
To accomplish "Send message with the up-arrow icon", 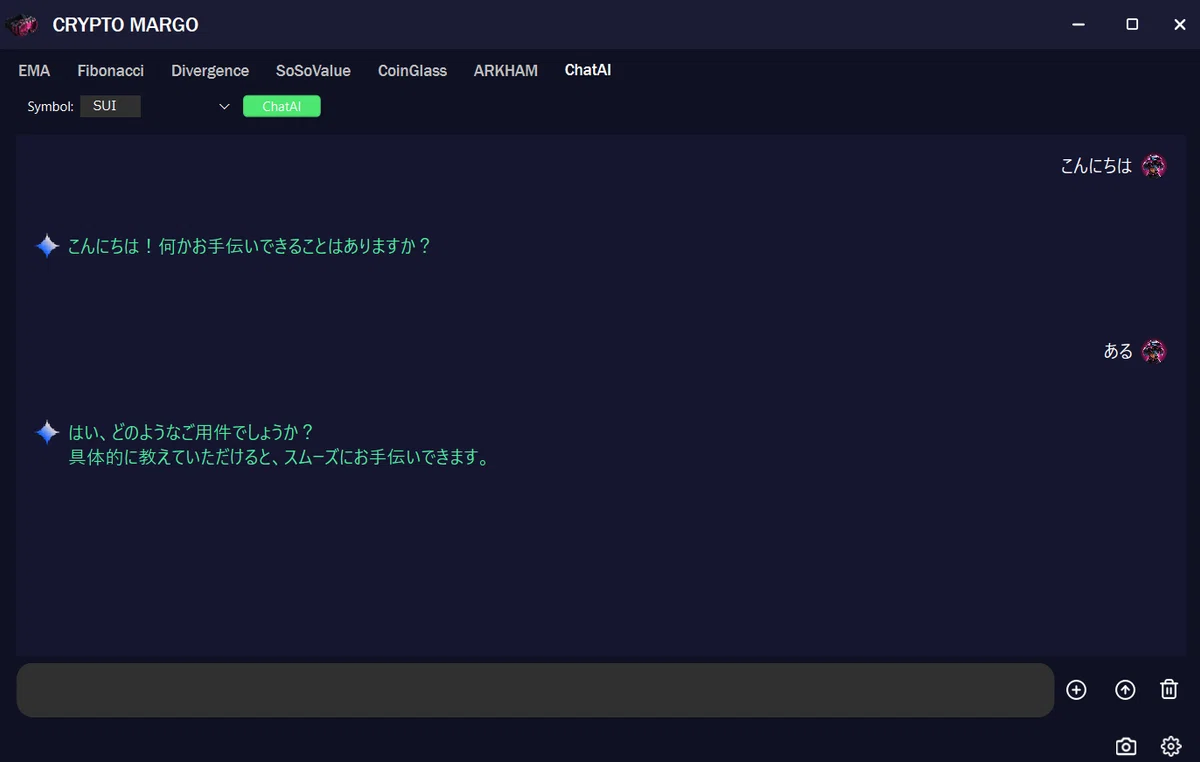I will 1125,690.
